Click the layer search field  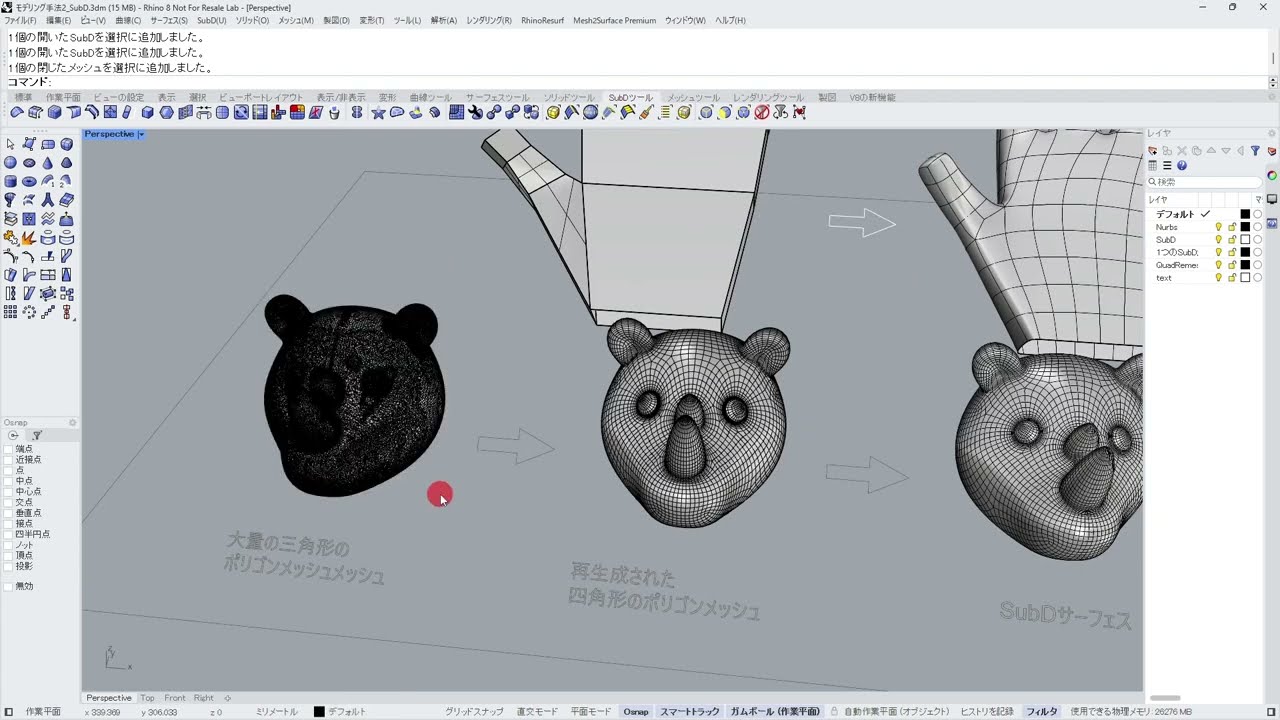click(x=1205, y=182)
